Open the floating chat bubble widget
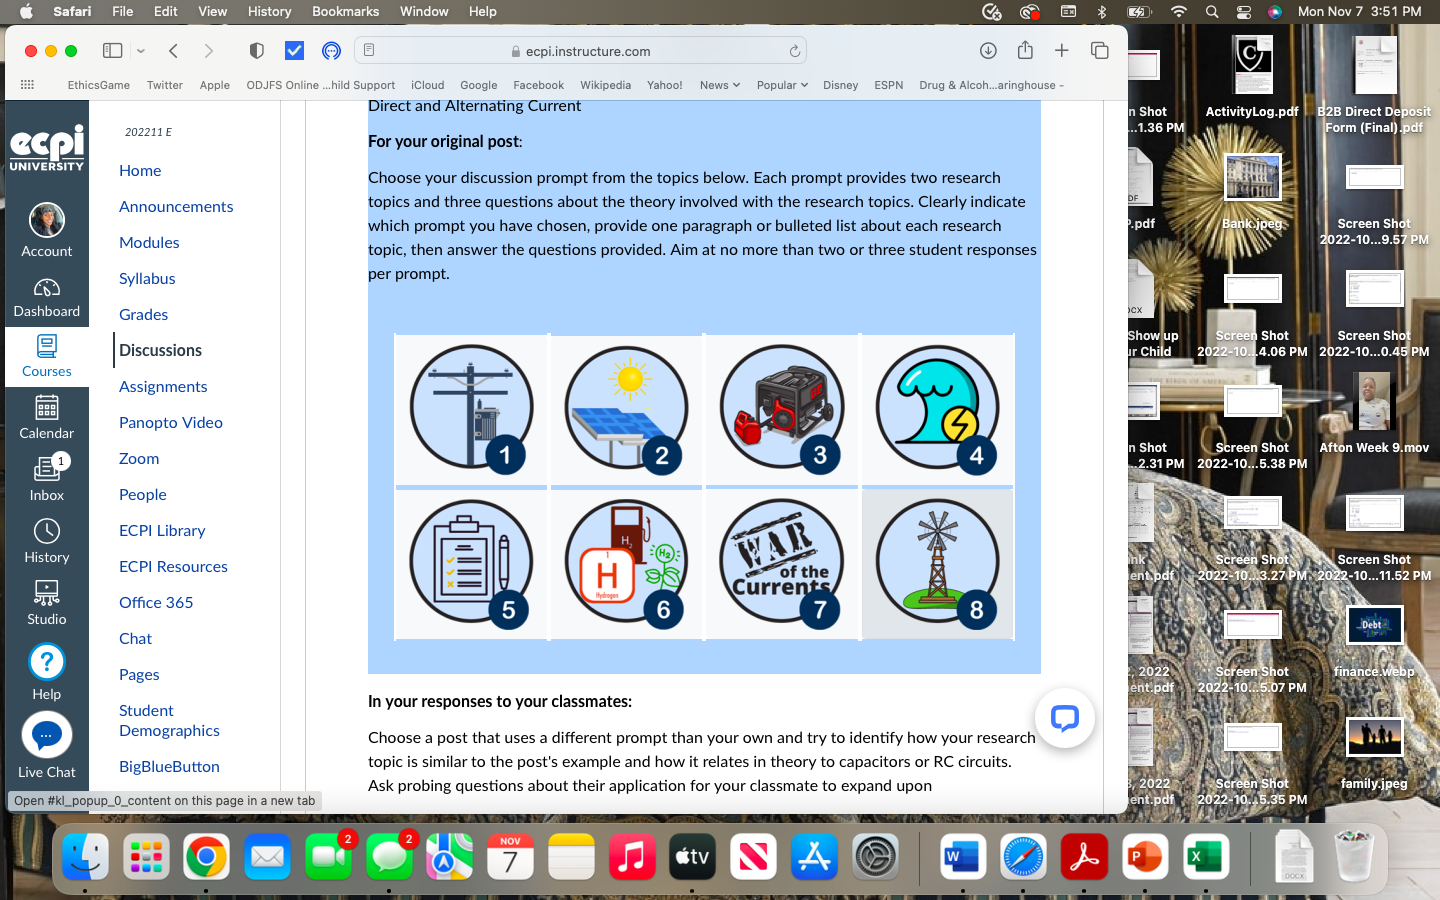1440x900 pixels. coord(1065,718)
